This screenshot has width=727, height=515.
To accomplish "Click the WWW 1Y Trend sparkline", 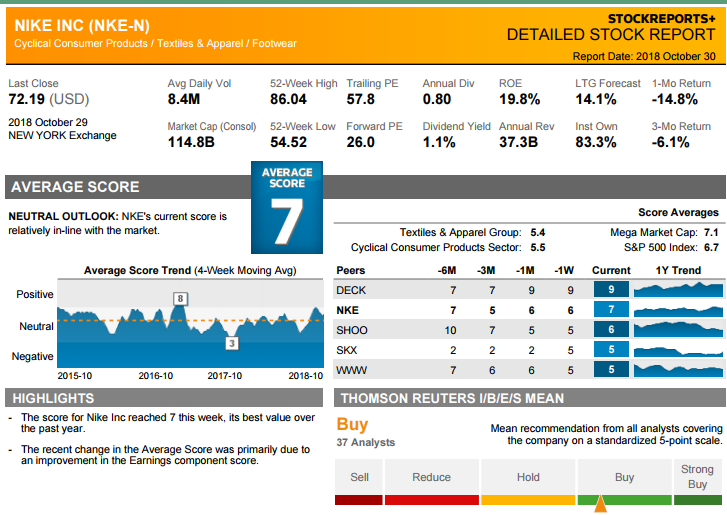I will click(x=678, y=370).
